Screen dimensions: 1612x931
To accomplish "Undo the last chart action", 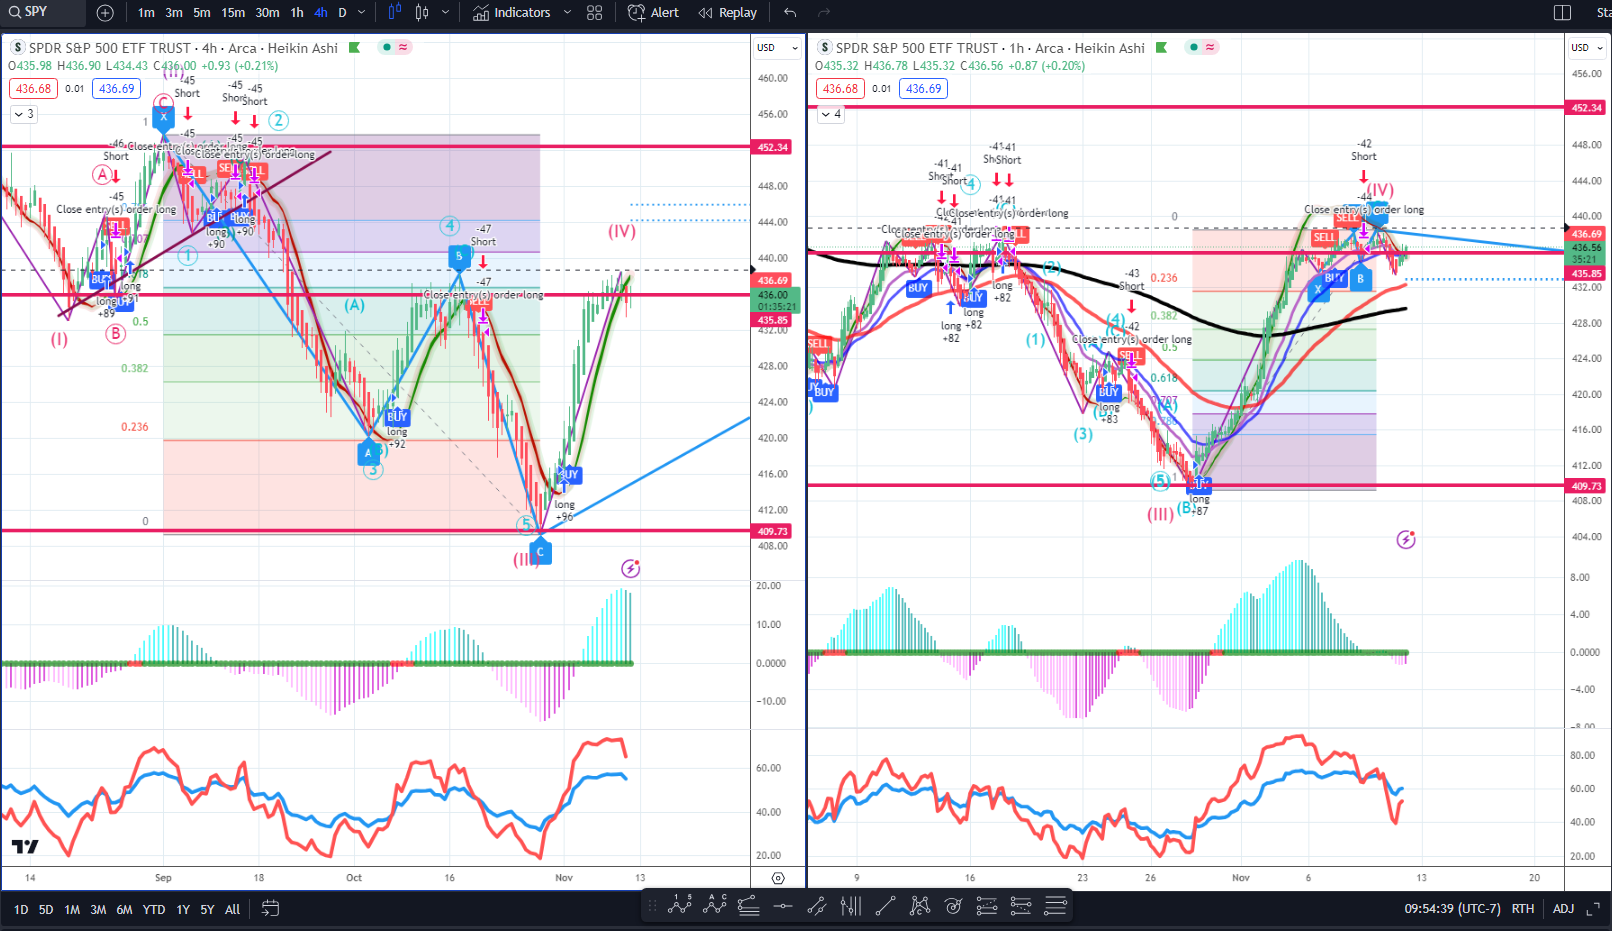I will click(x=790, y=13).
